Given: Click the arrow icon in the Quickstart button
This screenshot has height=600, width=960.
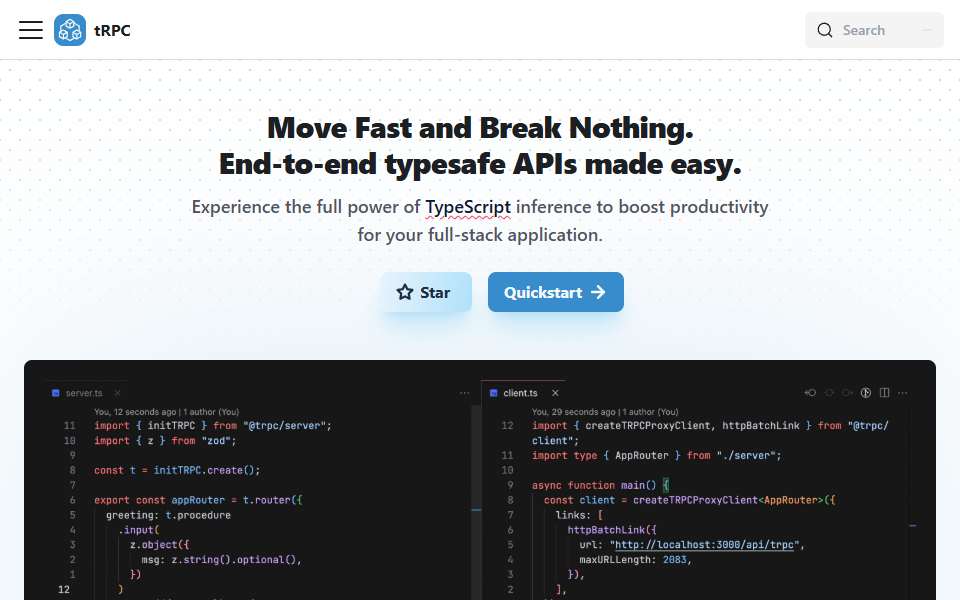Looking at the screenshot, I should tap(598, 293).
